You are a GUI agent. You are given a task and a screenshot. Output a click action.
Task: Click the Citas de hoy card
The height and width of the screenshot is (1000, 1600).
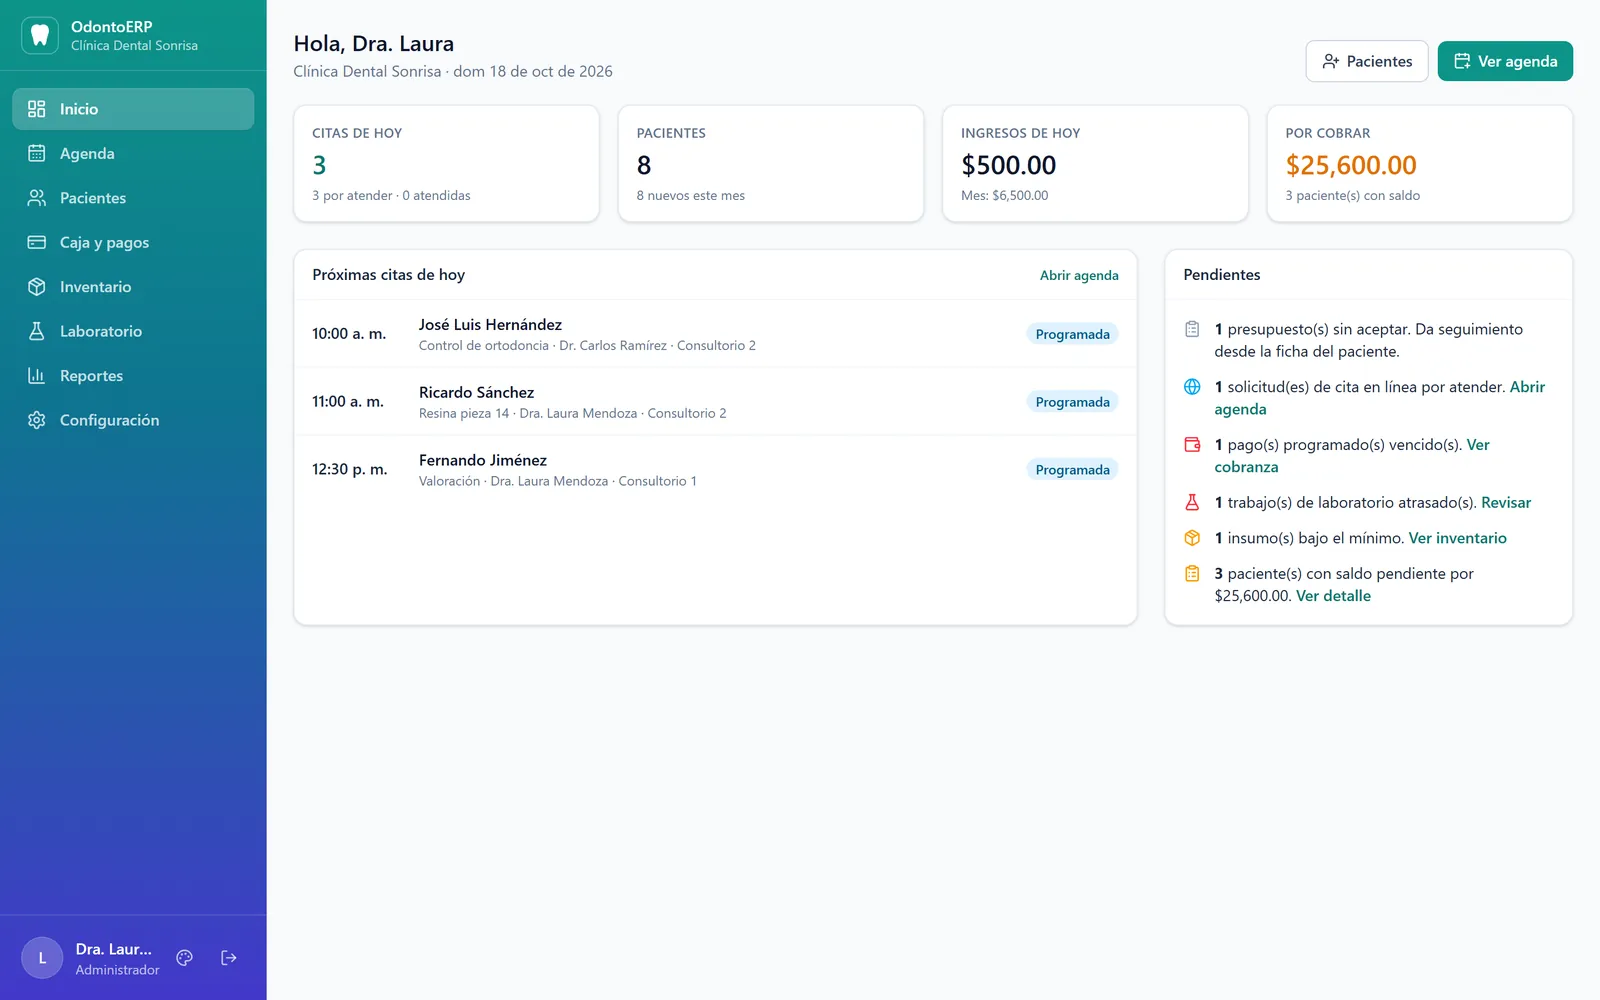click(446, 163)
